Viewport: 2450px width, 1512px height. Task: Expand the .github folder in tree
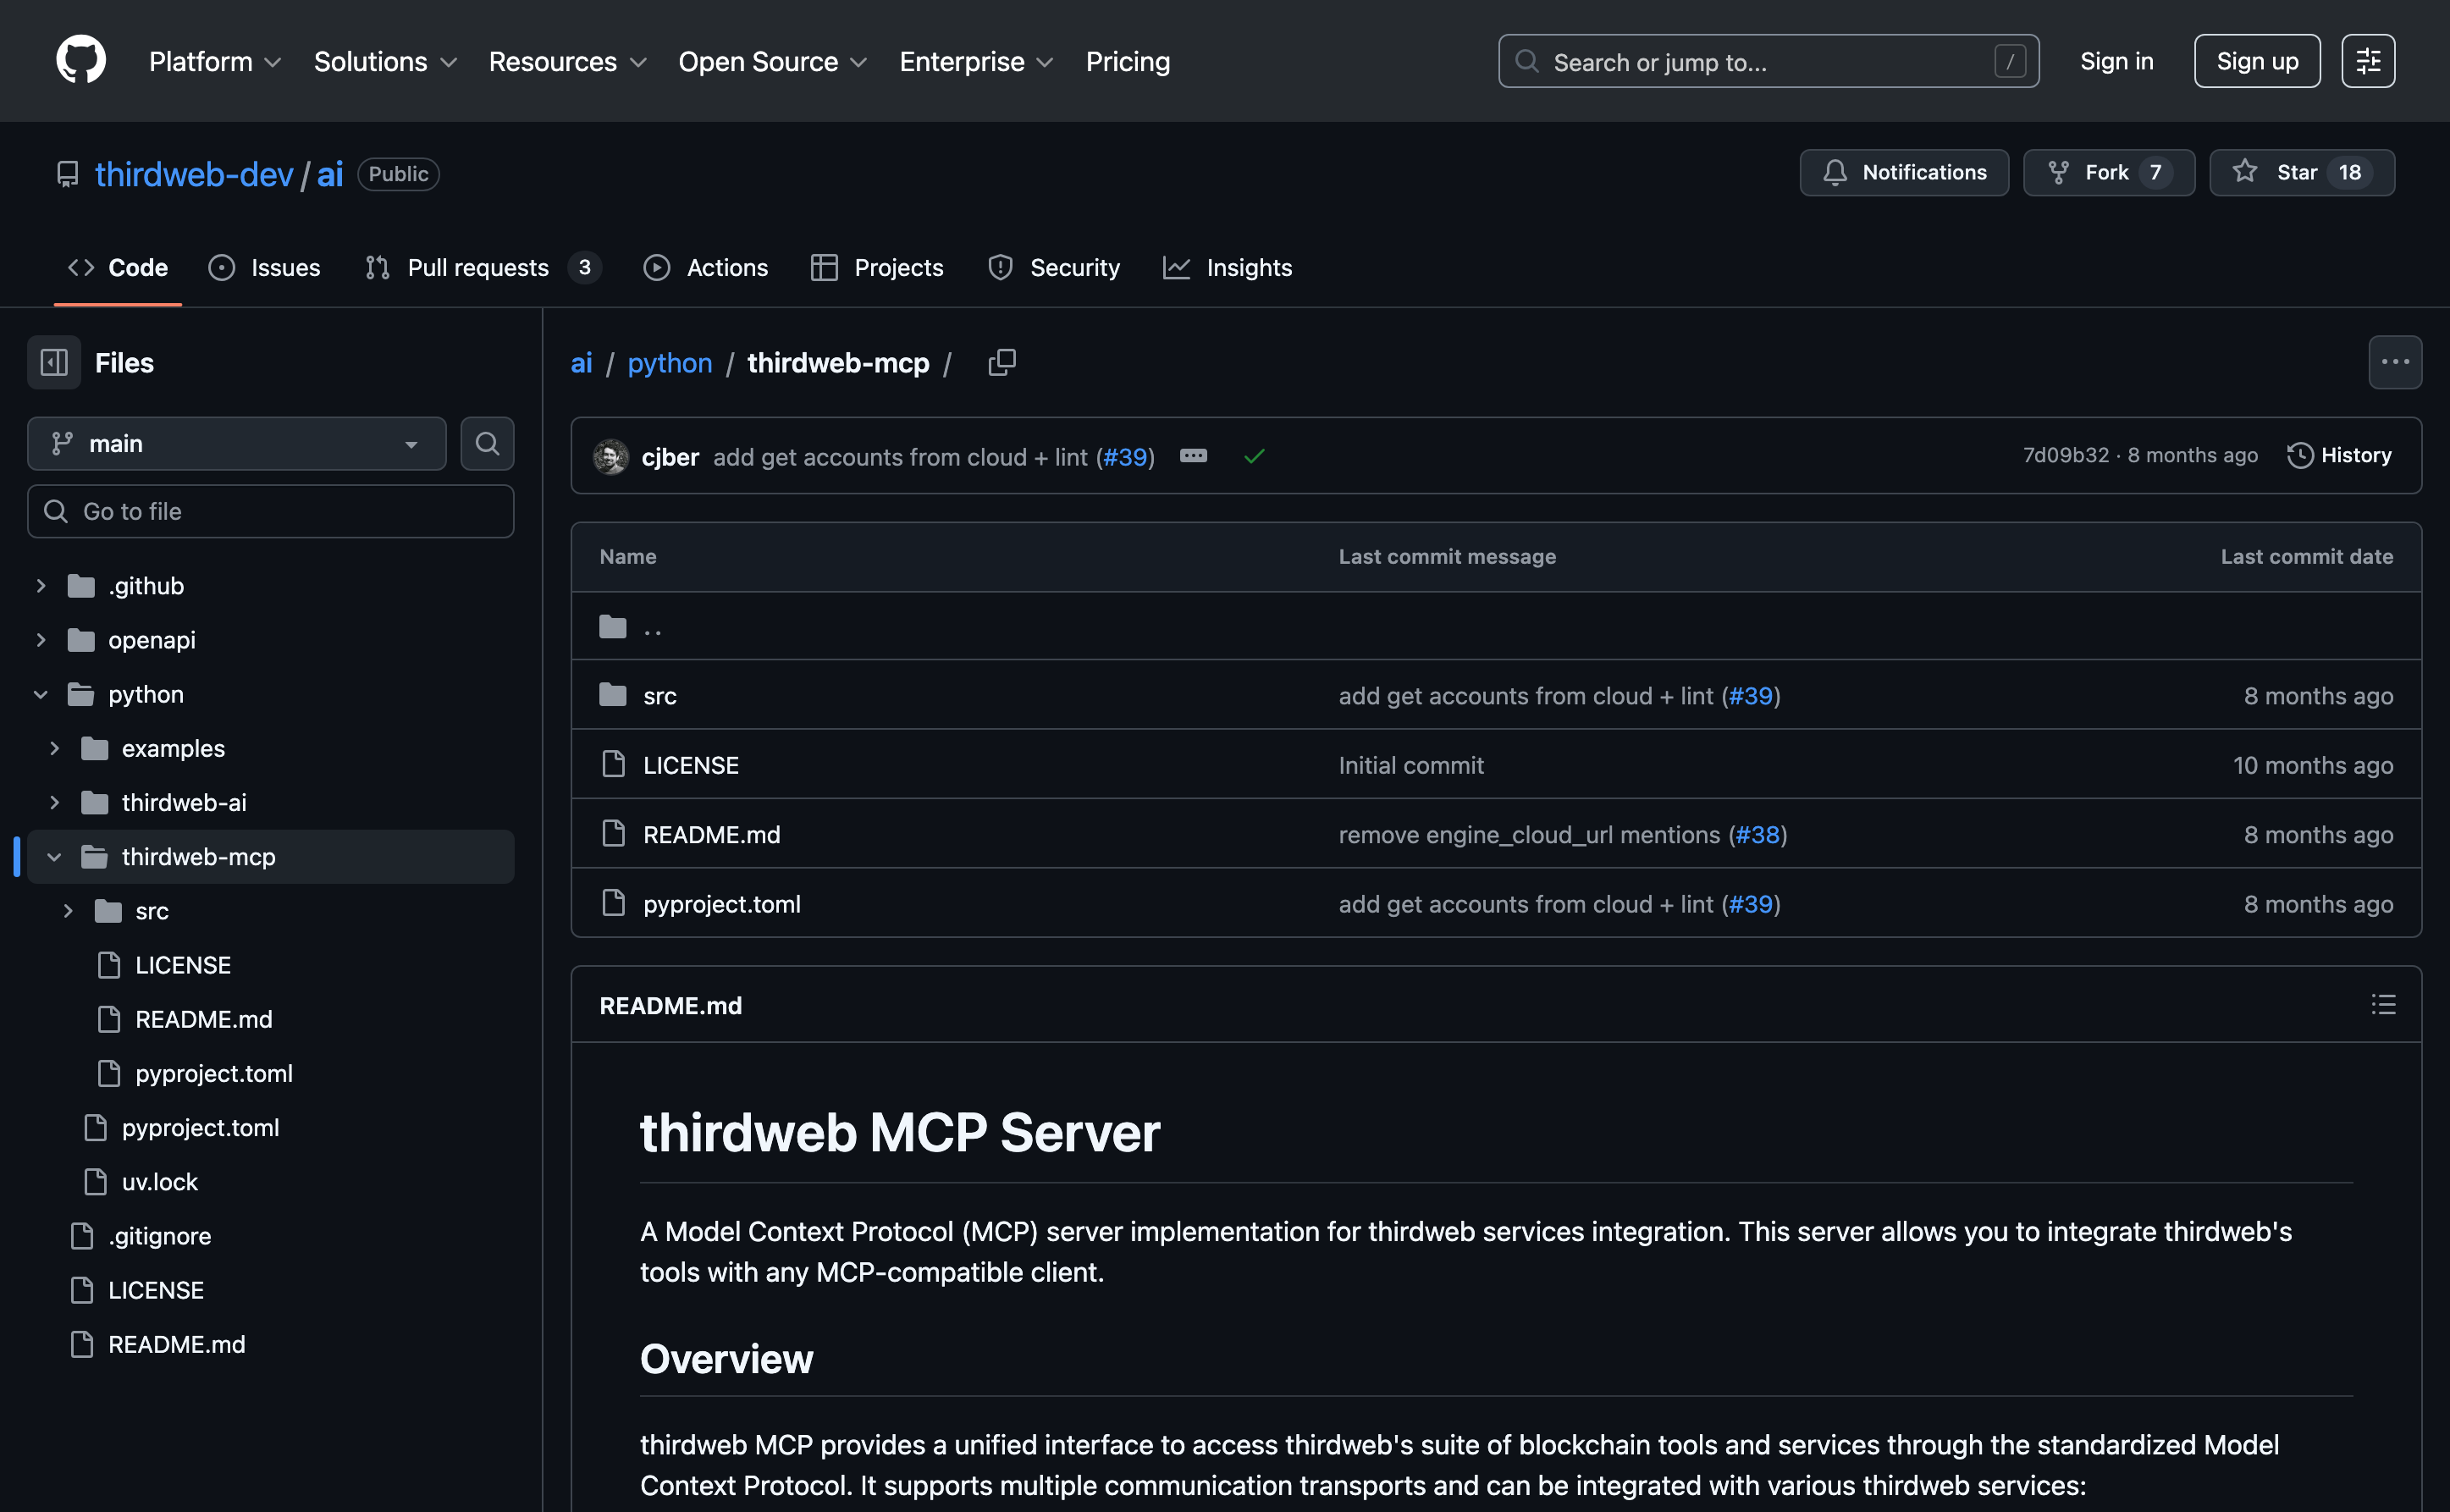pyautogui.click(x=41, y=586)
